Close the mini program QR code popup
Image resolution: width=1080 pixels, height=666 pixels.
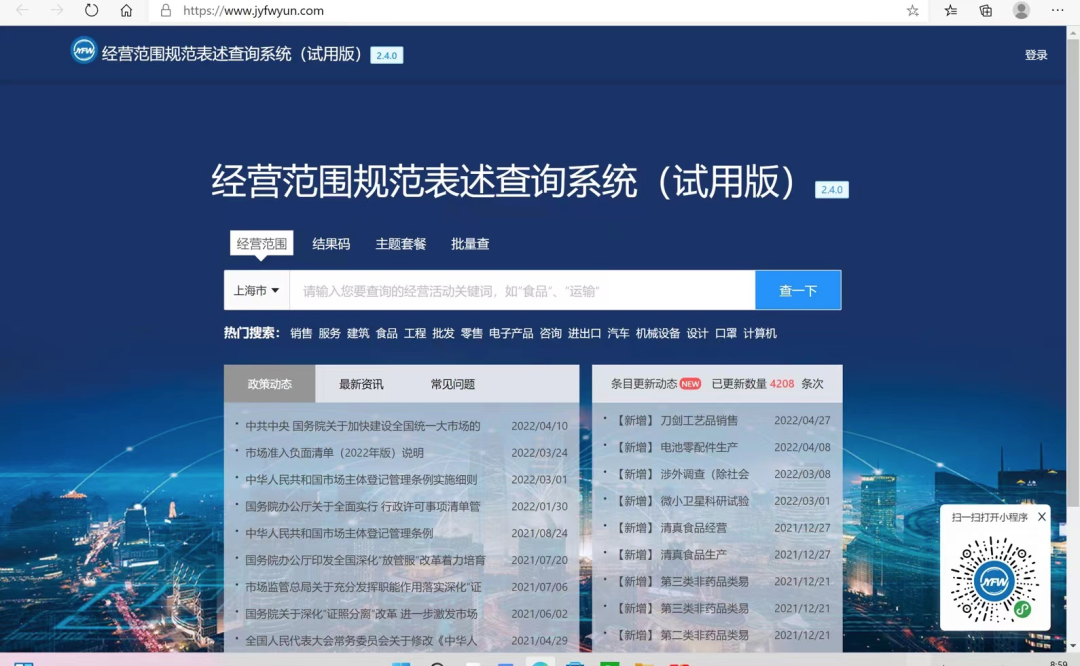point(1041,517)
